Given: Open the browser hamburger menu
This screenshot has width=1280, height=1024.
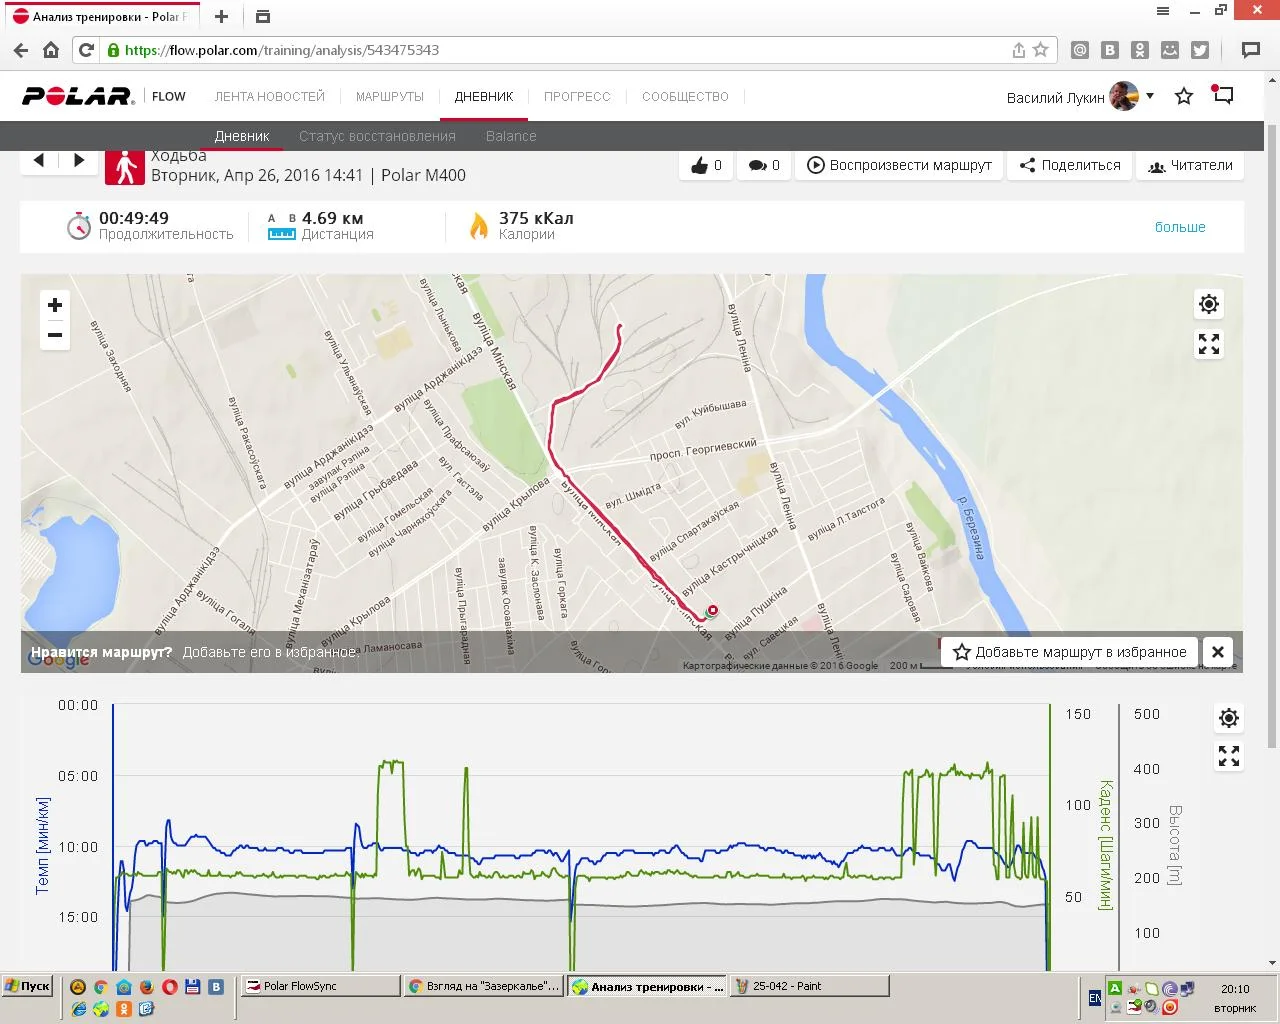Looking at the screenshot, I should coord(1163,11).
